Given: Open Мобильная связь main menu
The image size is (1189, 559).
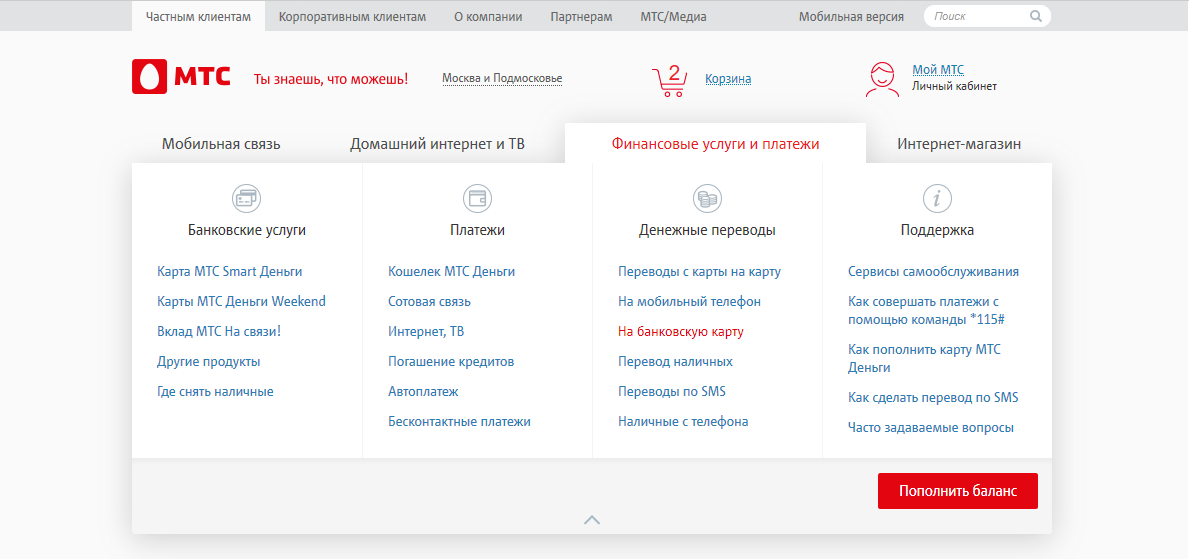Looking at the screenshot, I should tap(221, 144).
